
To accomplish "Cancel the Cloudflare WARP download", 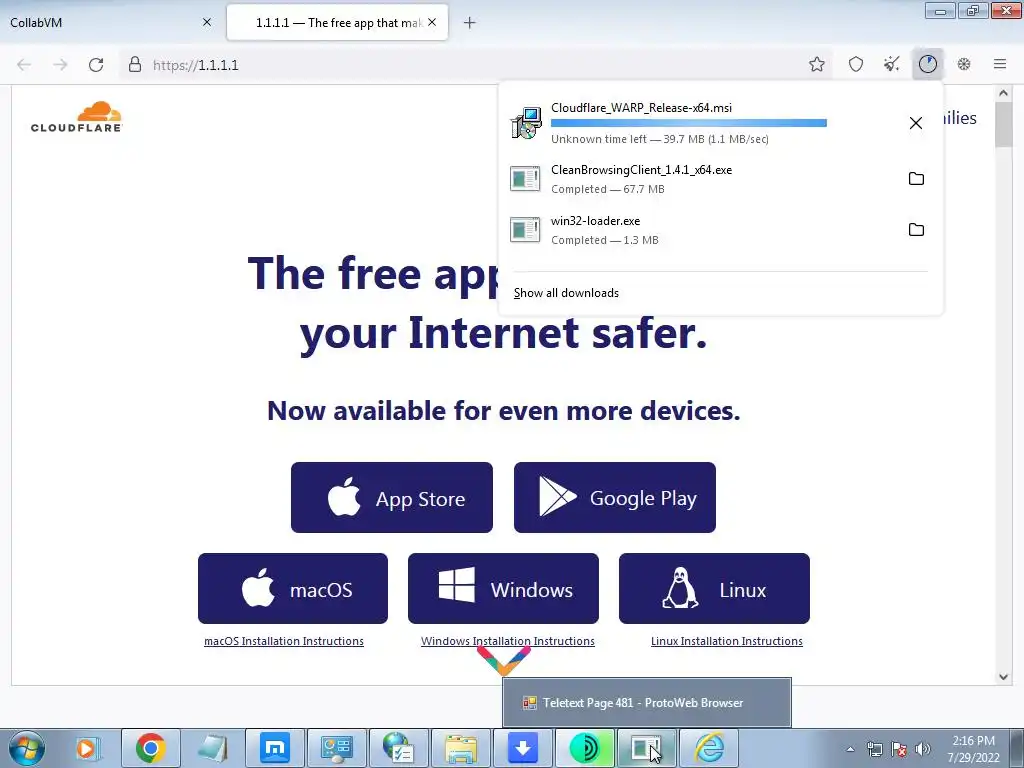I will pyautogui.click(x=916, y=123).
